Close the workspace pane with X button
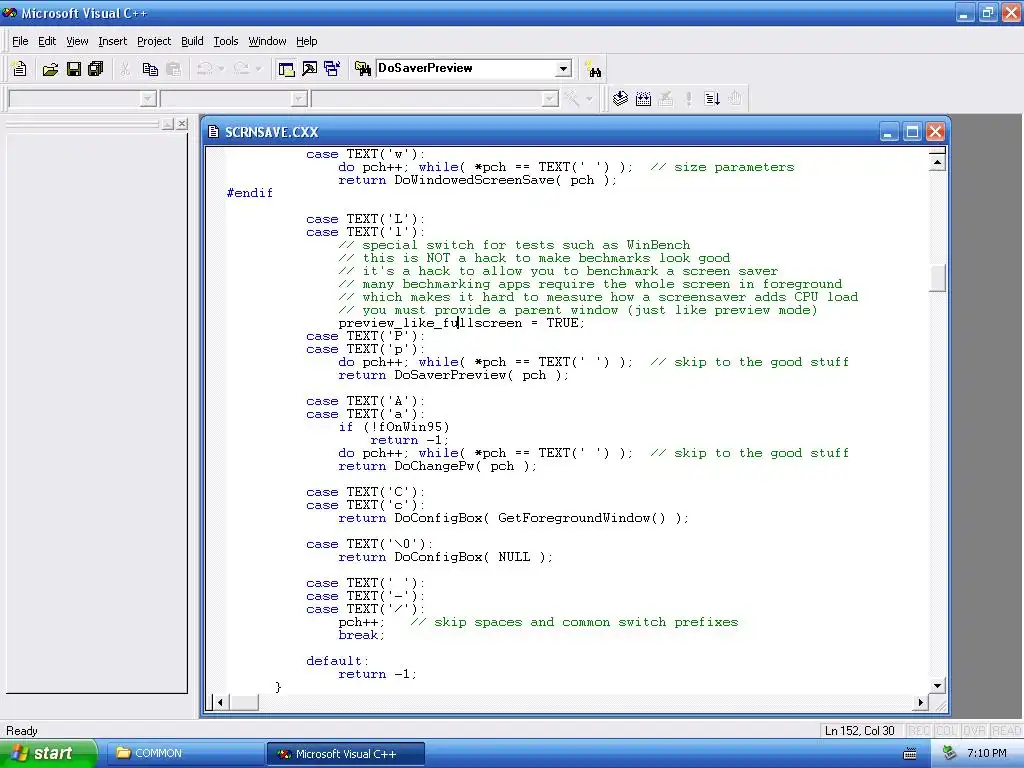Screen dimensions: 1024x768 click(182, 123)
